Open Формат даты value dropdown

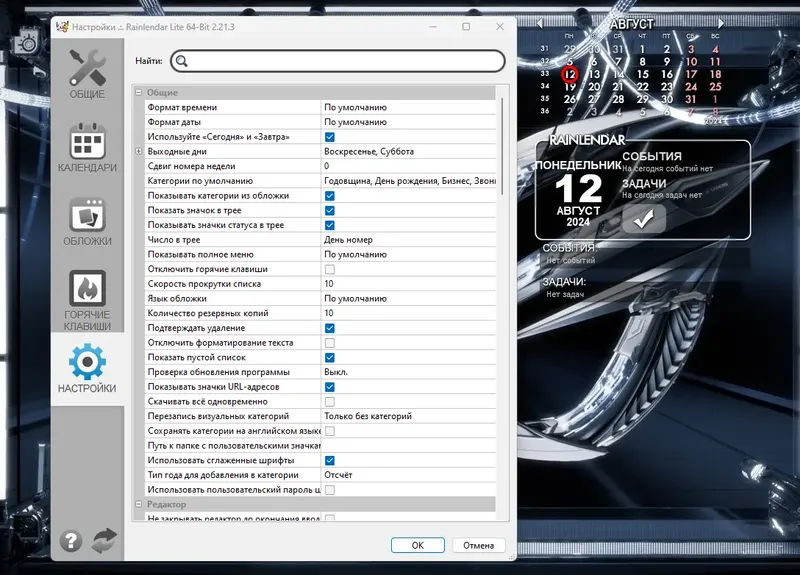coord(409,122)
